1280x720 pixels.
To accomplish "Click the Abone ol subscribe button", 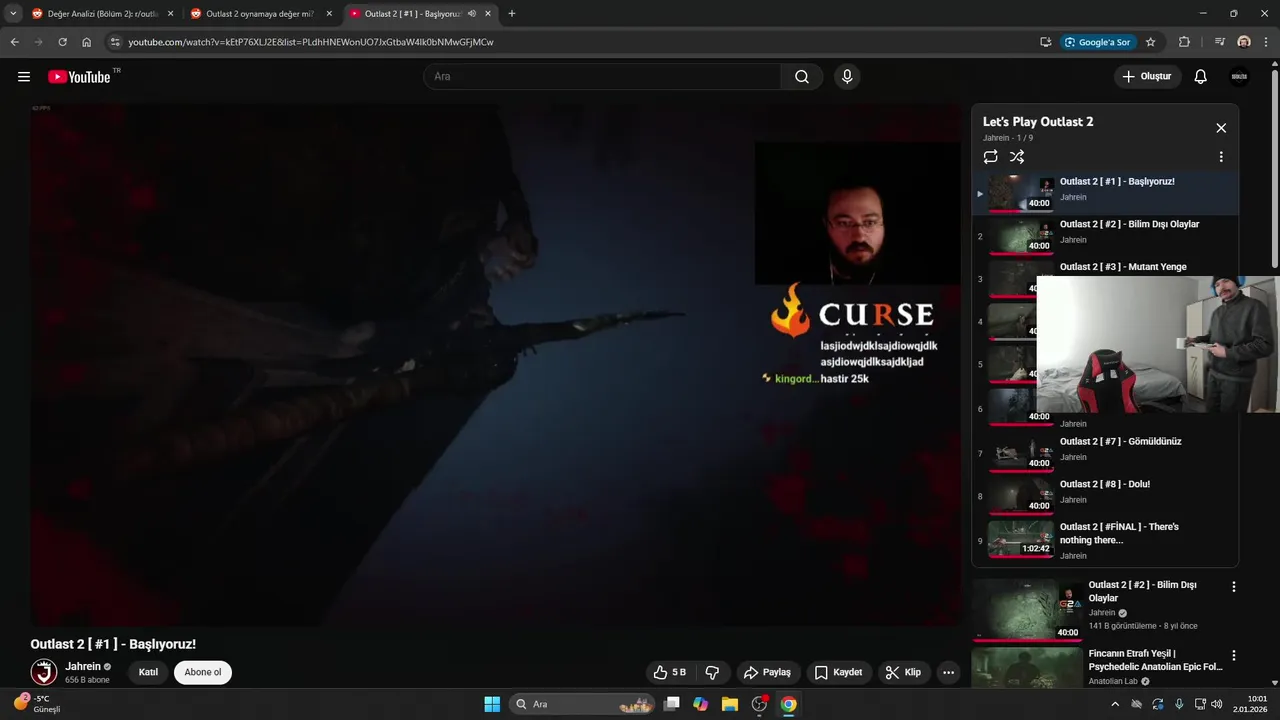I will pyautogui.click(x=203, y=672).
